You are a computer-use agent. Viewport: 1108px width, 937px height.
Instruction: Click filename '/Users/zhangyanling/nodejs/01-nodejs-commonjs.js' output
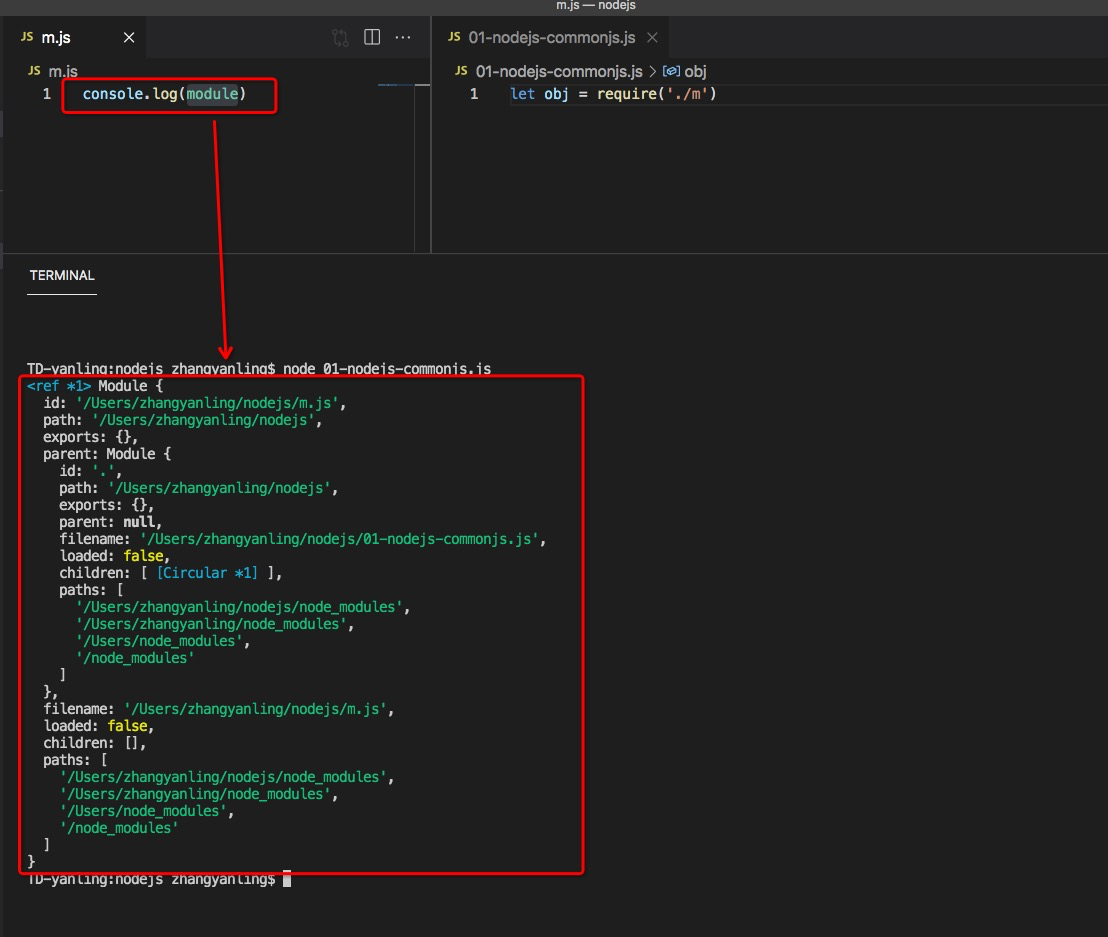click(x=302, y=539)
